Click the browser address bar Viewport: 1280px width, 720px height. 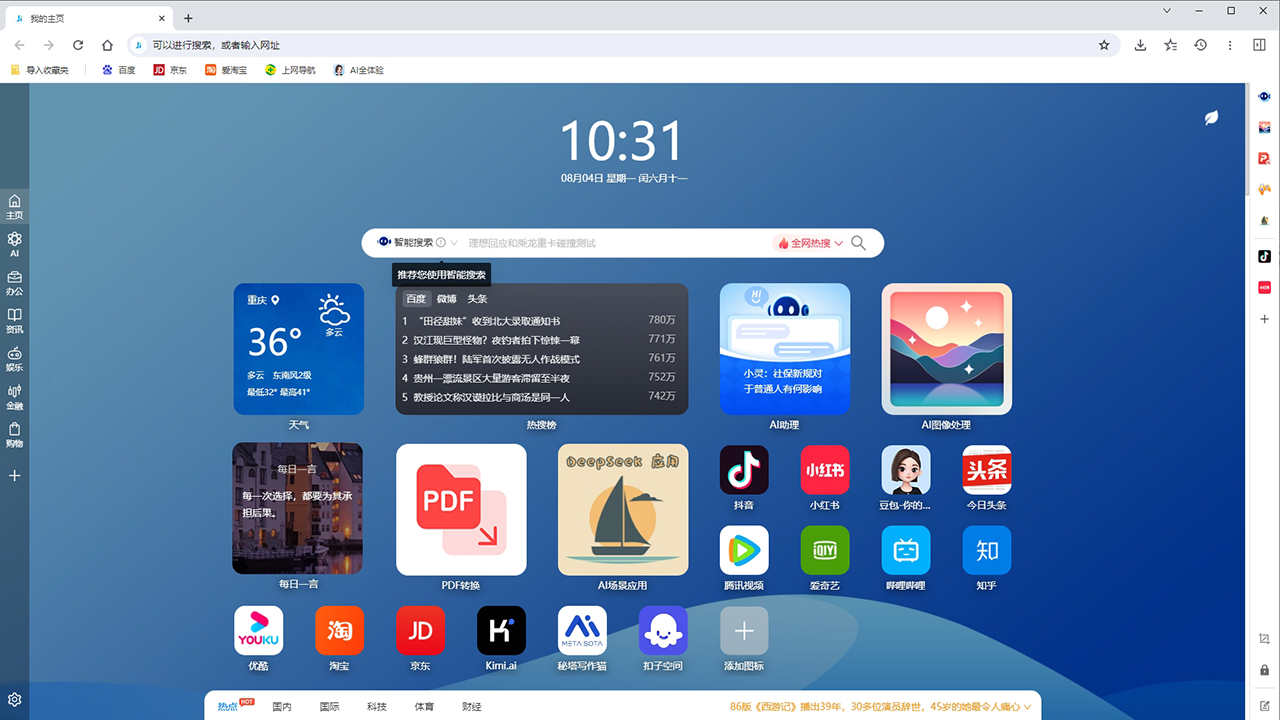(600, 45)
